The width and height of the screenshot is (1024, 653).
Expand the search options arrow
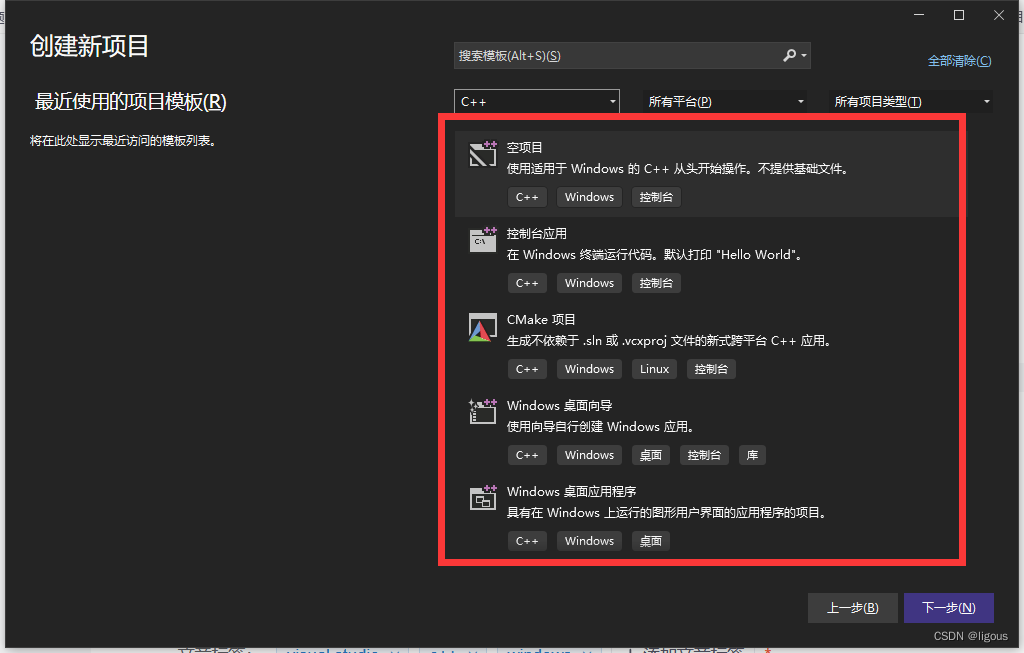point(804,56)
